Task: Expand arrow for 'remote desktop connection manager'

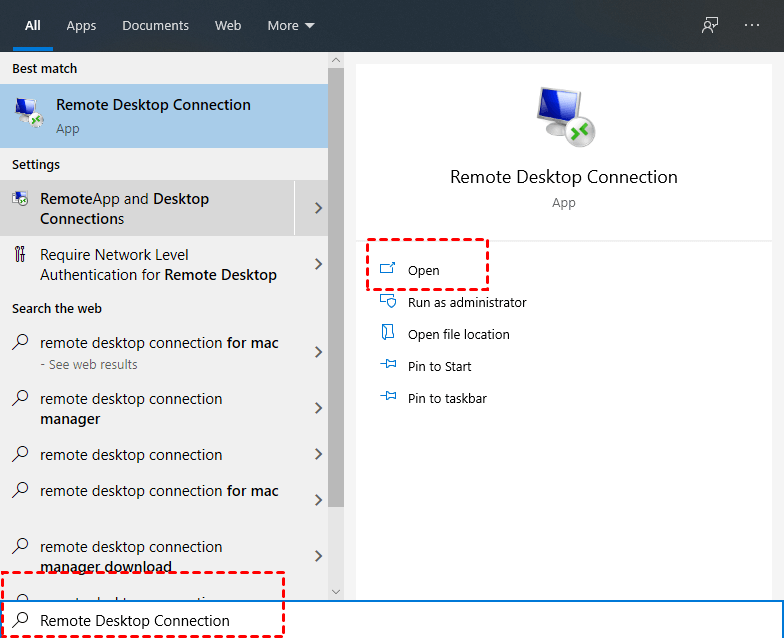Action: click(318, 408)
